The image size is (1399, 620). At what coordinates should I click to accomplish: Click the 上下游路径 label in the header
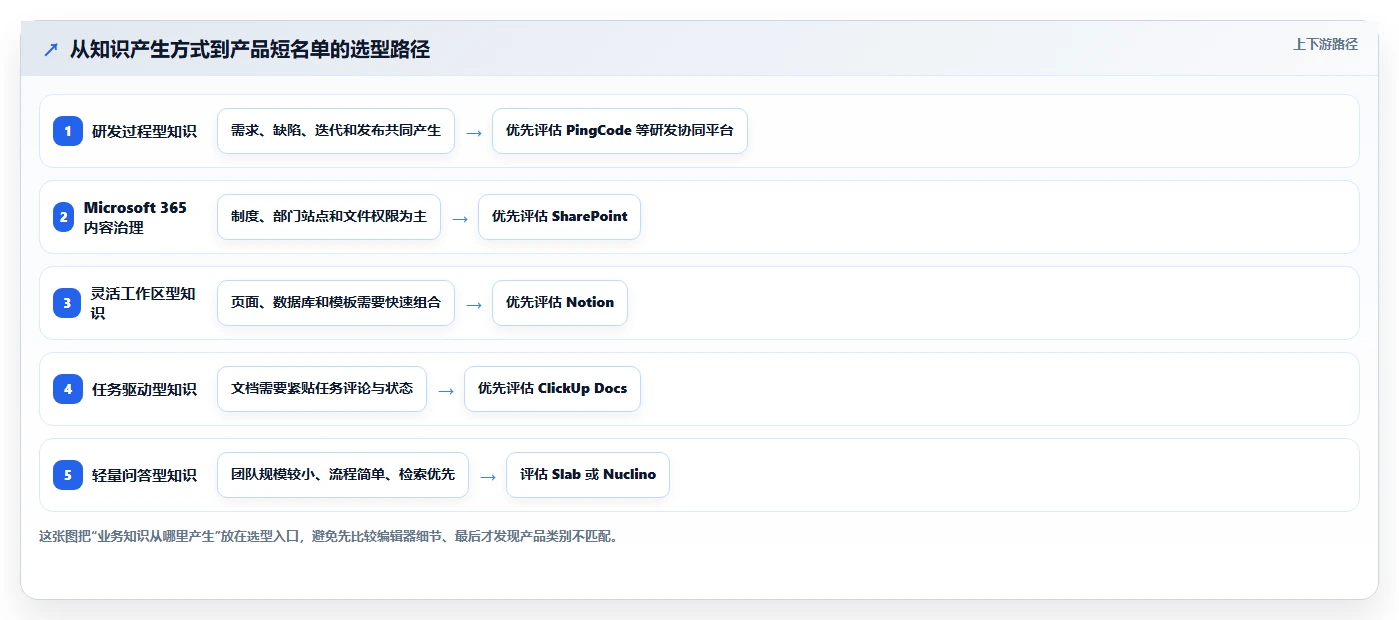1325,44
